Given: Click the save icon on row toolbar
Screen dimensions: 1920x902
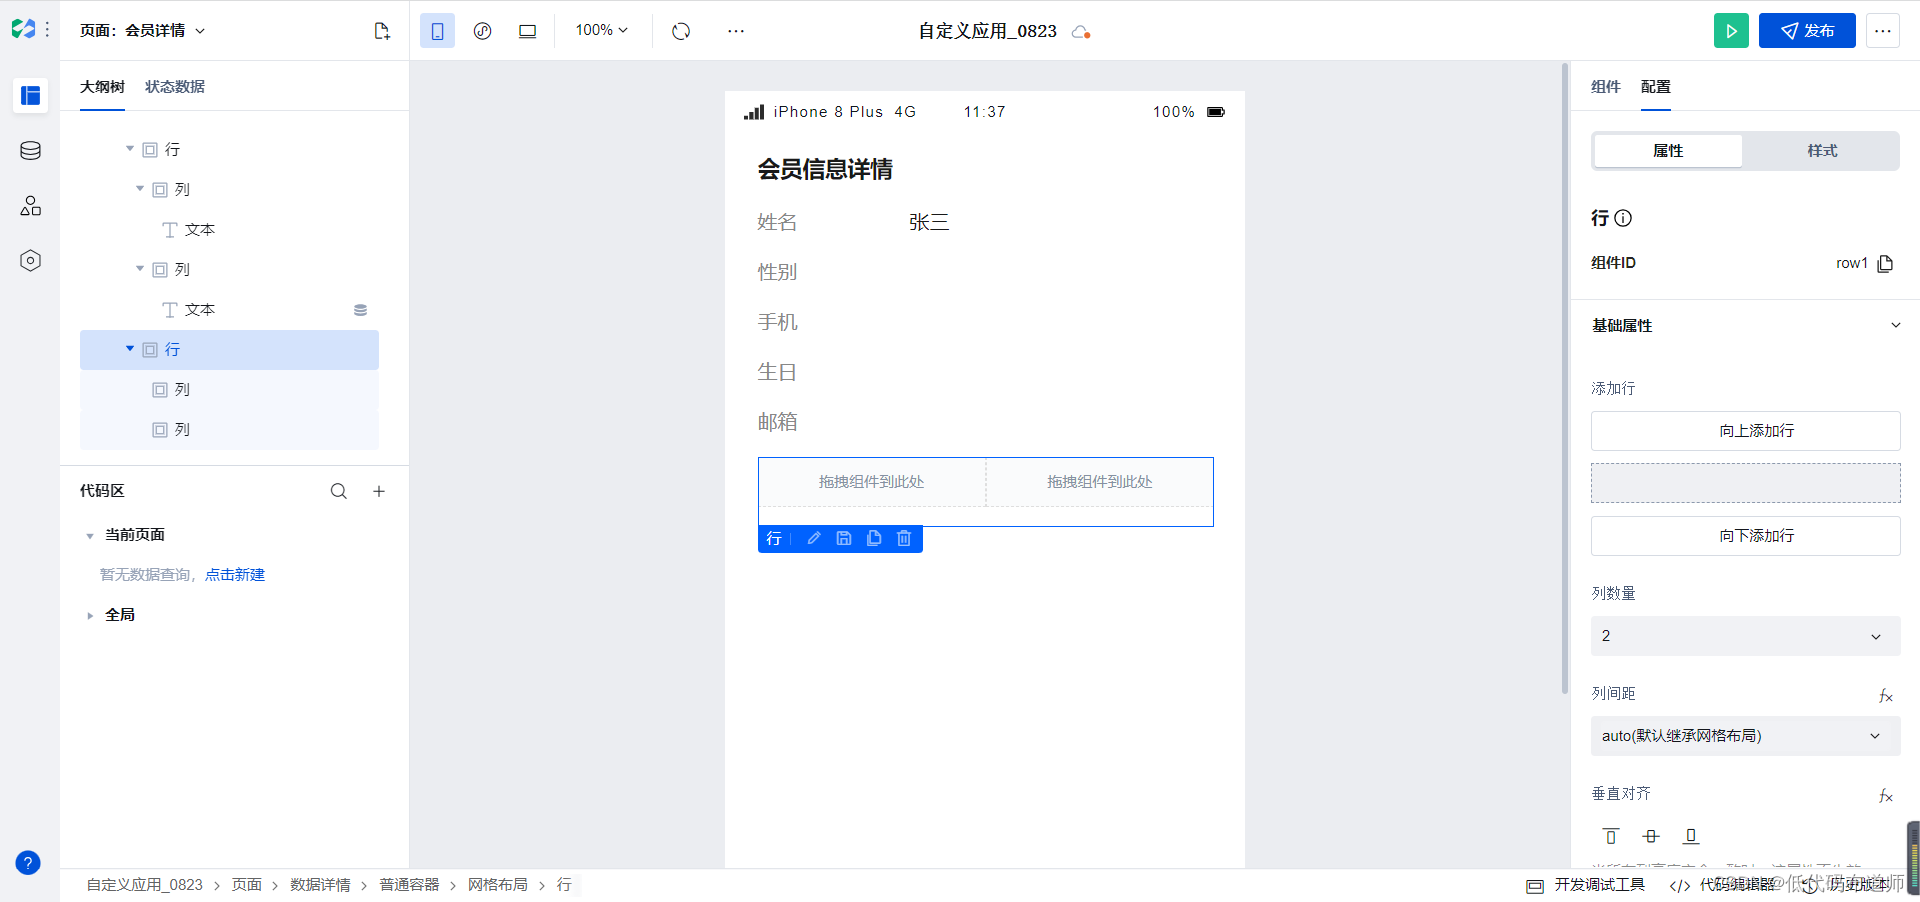Looking at the screenshot, I should 844,539.
